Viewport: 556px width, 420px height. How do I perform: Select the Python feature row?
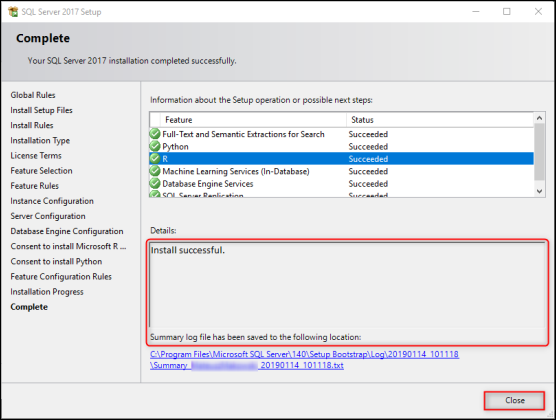click(x=341, y=147)
